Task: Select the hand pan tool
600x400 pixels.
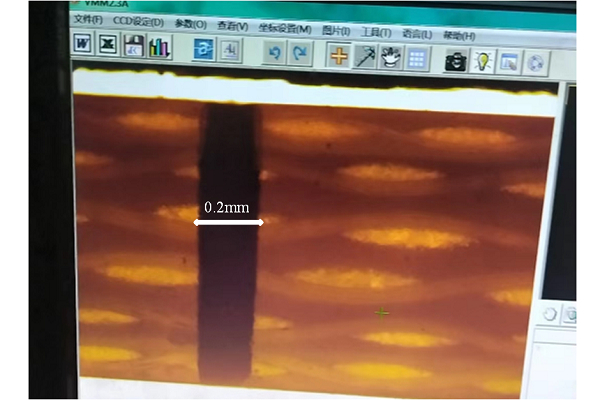Action: (x=391, y=58)
